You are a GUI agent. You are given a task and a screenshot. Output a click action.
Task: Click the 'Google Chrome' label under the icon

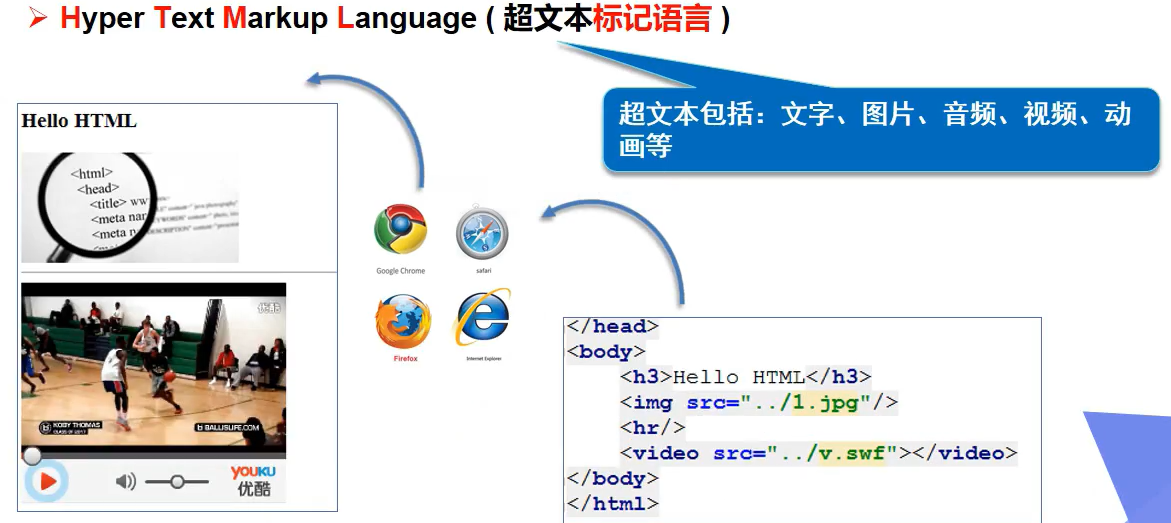tap(400, 271)
